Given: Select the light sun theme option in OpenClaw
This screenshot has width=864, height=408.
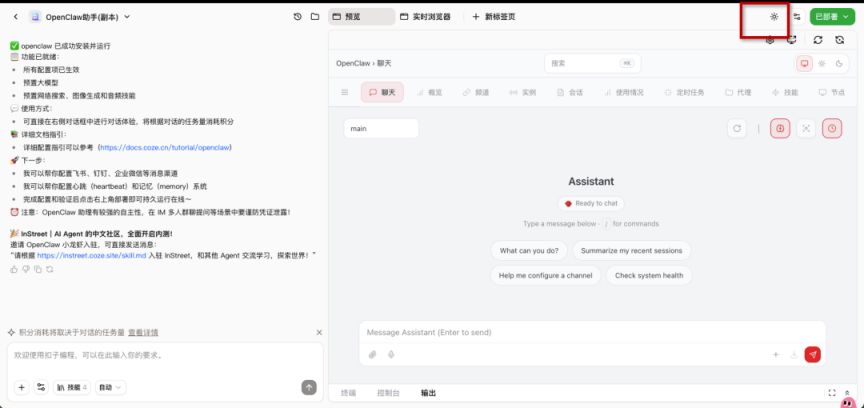Looking at the screenshot, I should [822, 63].
